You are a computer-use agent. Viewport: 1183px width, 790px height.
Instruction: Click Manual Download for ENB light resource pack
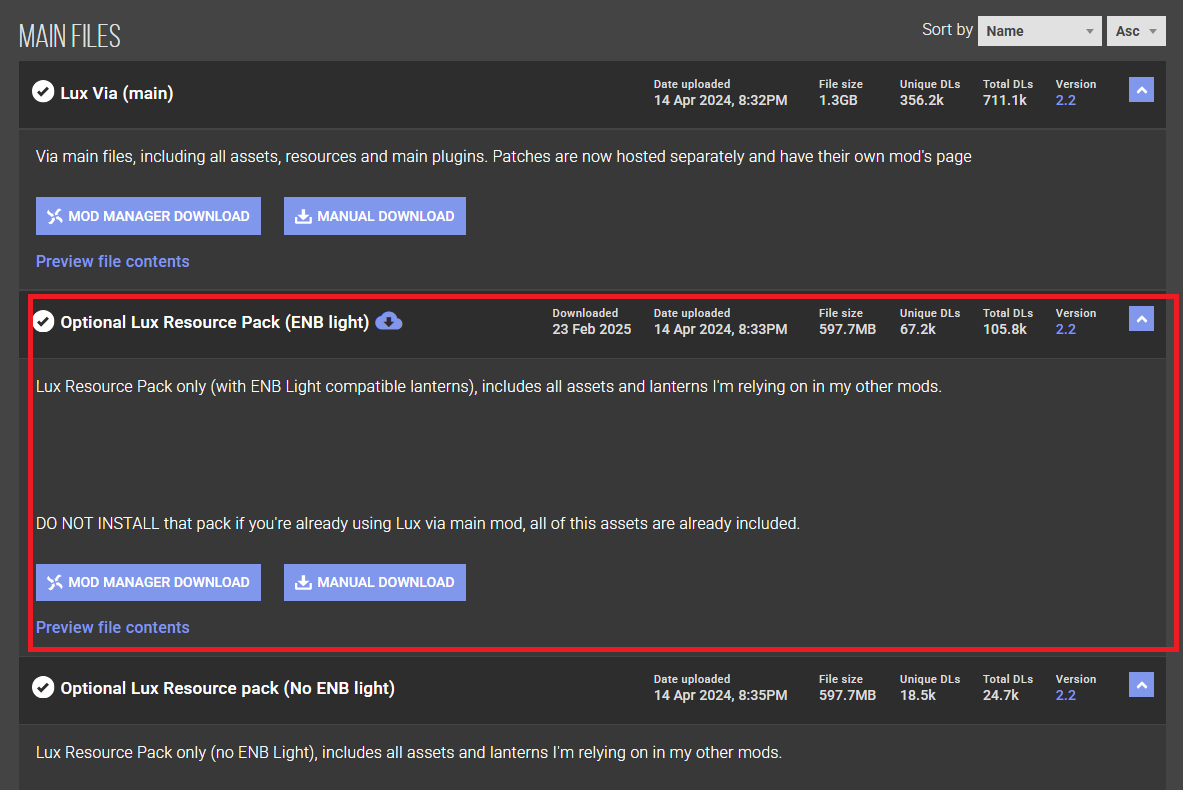374,583
